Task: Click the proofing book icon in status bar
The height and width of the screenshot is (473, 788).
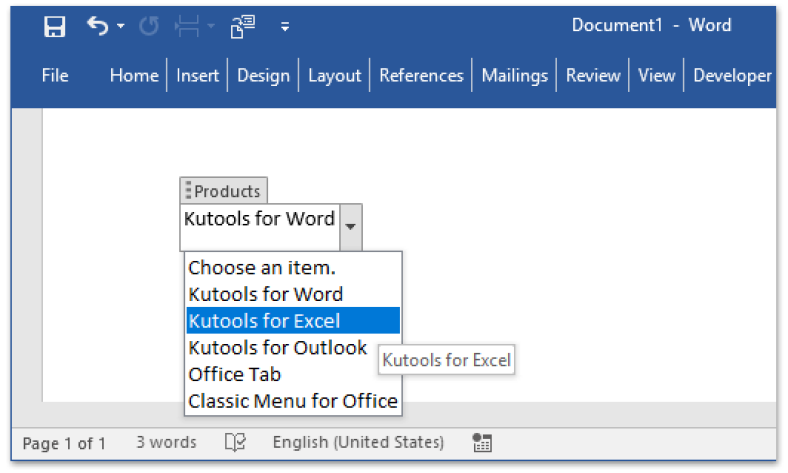Action: (235, 443)
